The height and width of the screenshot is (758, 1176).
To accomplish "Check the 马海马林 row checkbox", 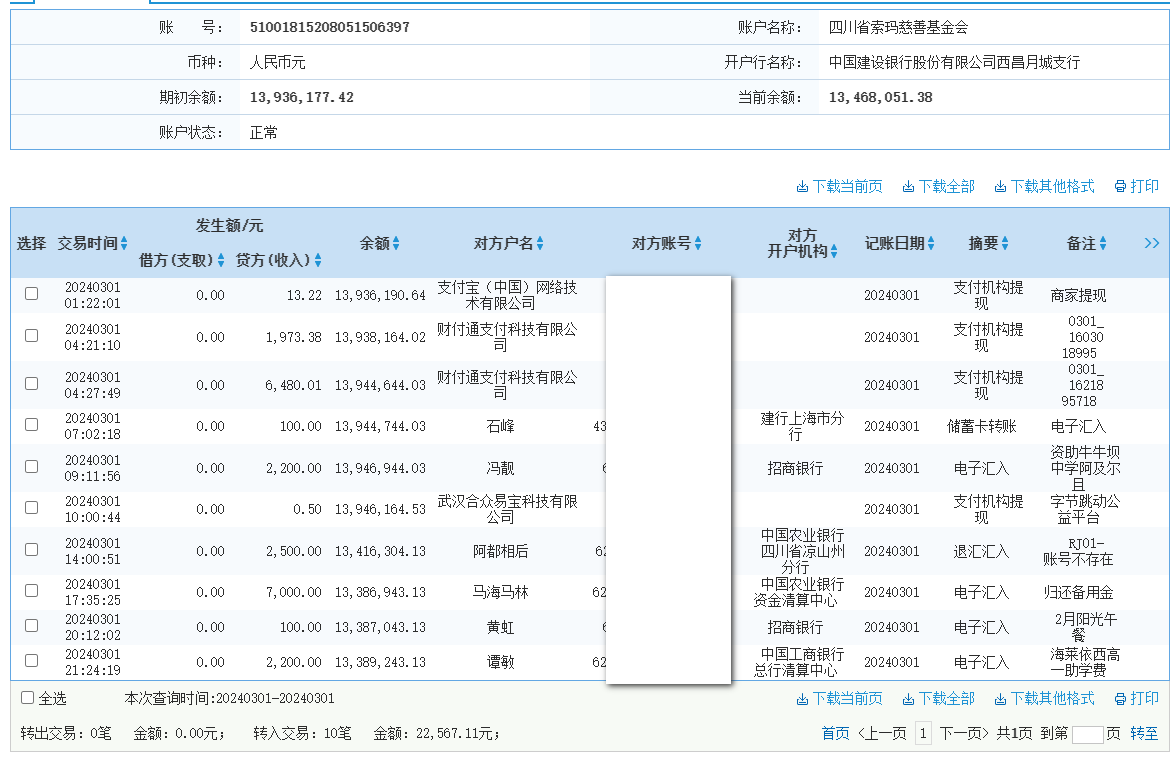I will click(x=32, y=591).
